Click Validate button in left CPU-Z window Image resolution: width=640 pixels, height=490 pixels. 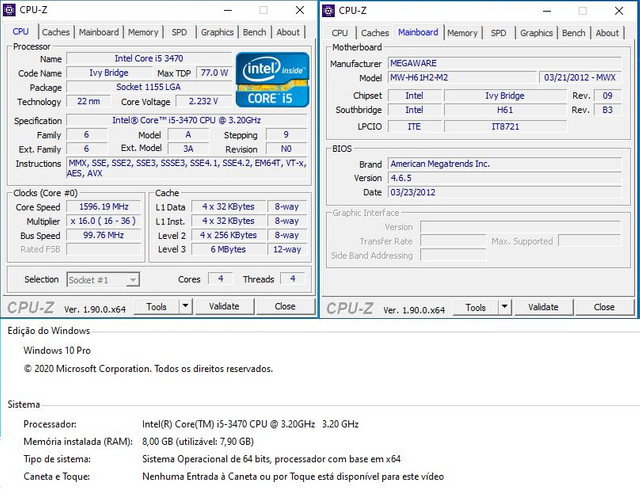pos(224,307)
